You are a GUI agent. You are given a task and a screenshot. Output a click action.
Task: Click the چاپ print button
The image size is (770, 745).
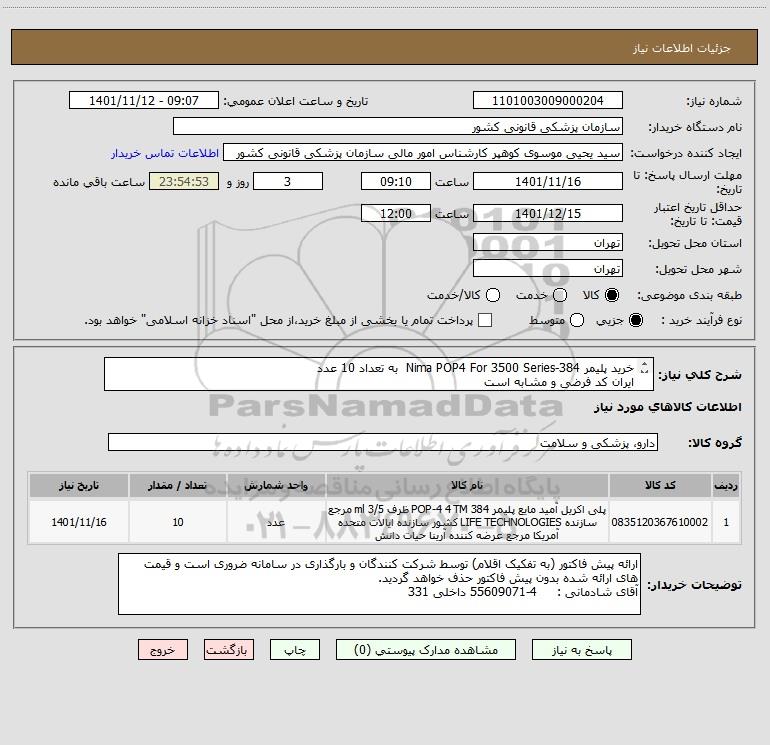click(295, 650)
